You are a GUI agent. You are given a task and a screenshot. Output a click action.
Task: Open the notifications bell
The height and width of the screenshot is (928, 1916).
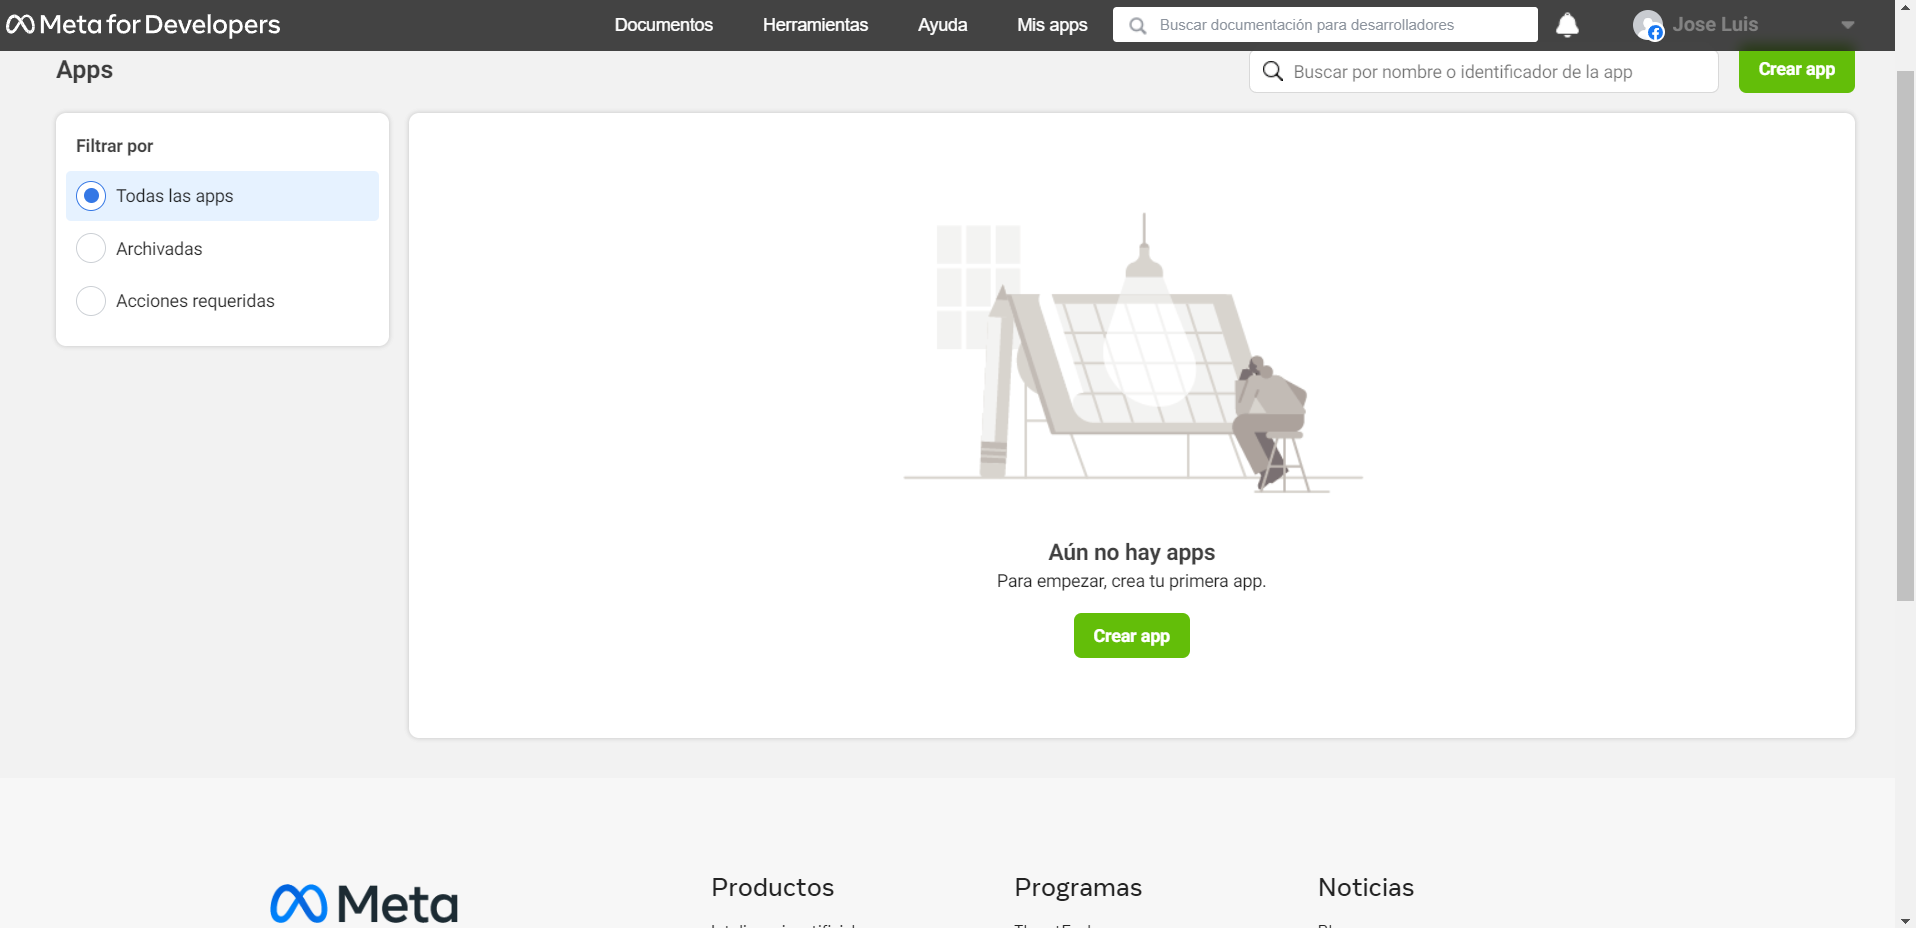(1567, 25)
